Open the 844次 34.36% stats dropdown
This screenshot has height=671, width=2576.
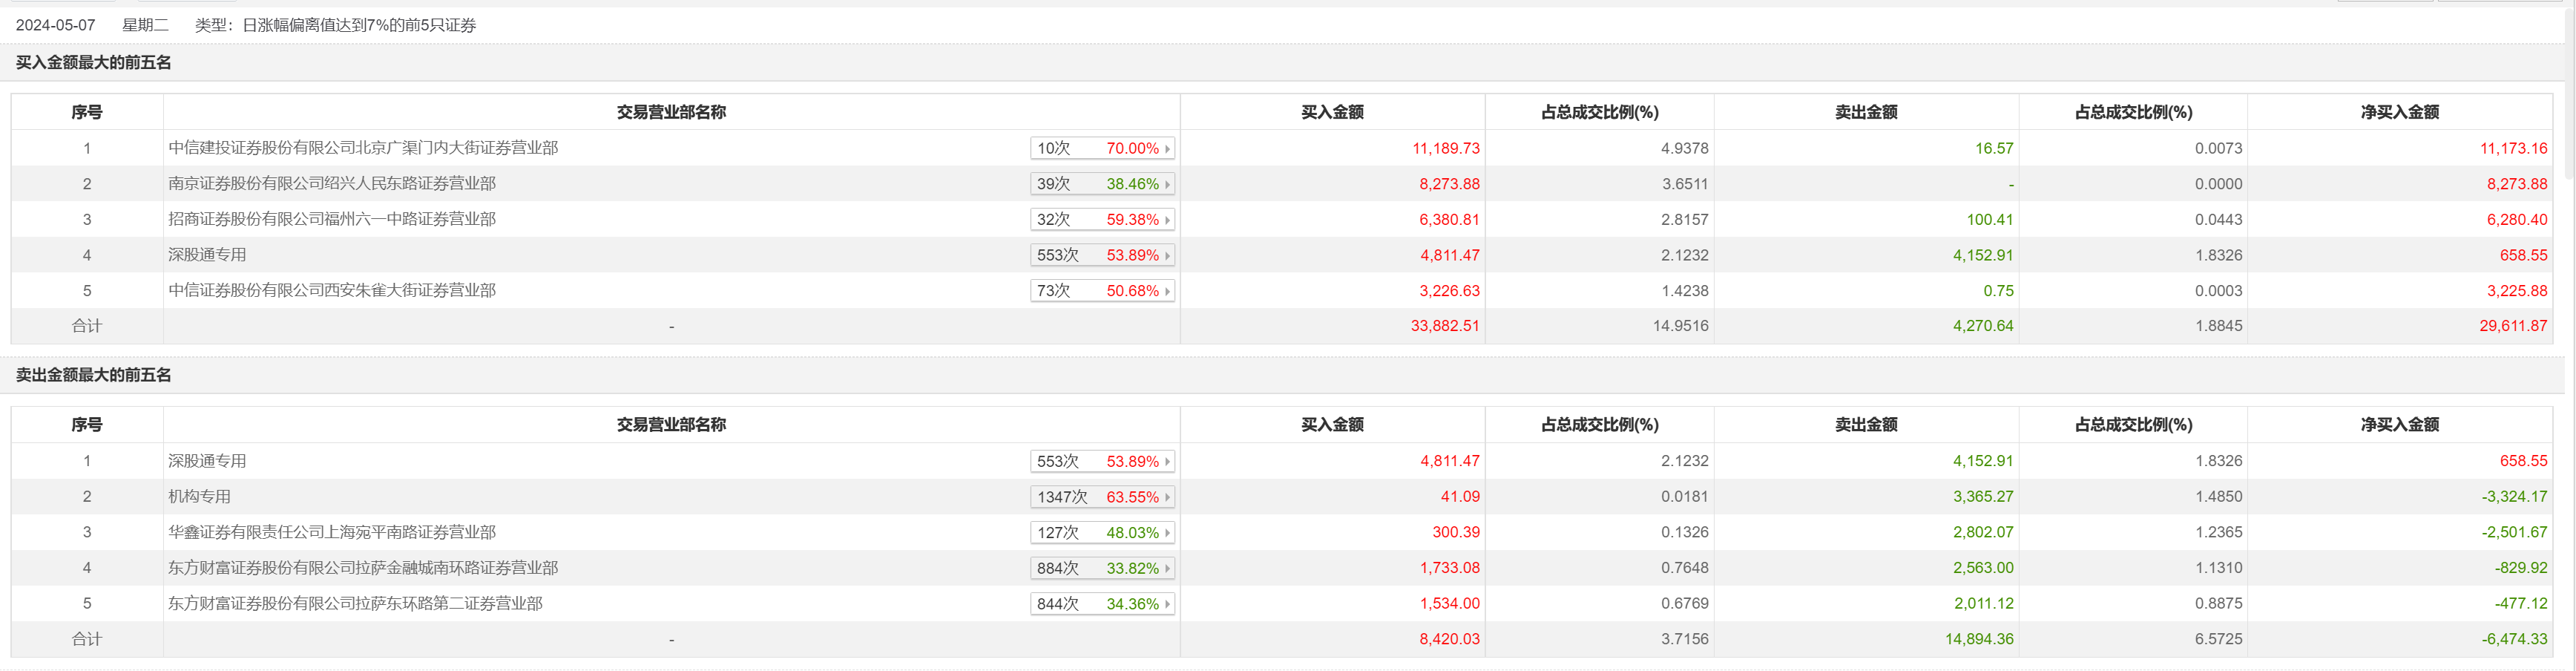tap(1101, 604)
